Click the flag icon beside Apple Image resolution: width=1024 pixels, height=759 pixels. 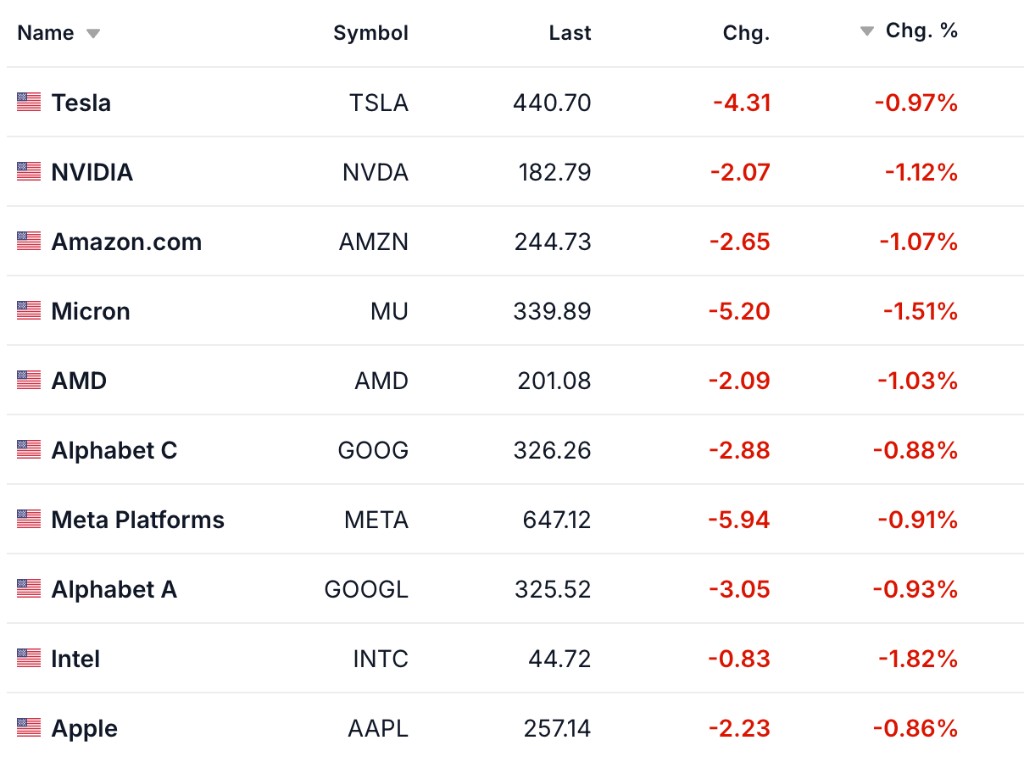(29, 728)
